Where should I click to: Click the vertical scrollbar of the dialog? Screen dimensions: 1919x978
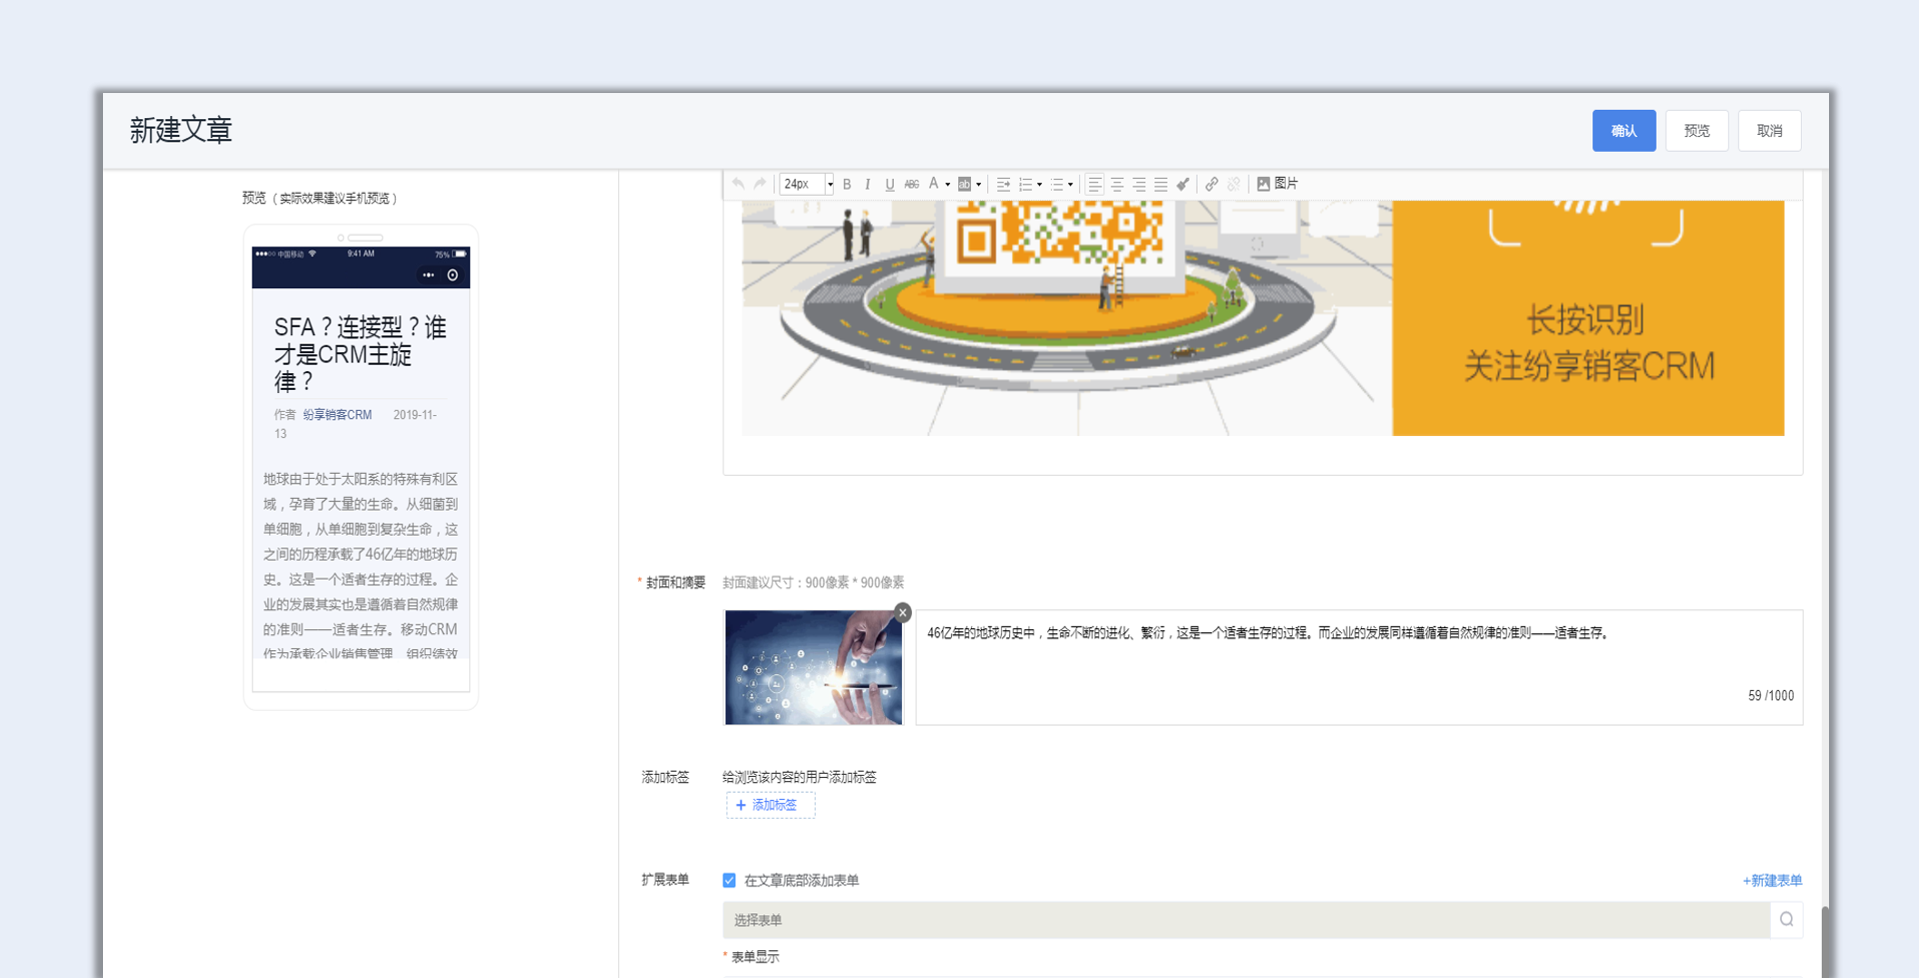[1825, 940]
